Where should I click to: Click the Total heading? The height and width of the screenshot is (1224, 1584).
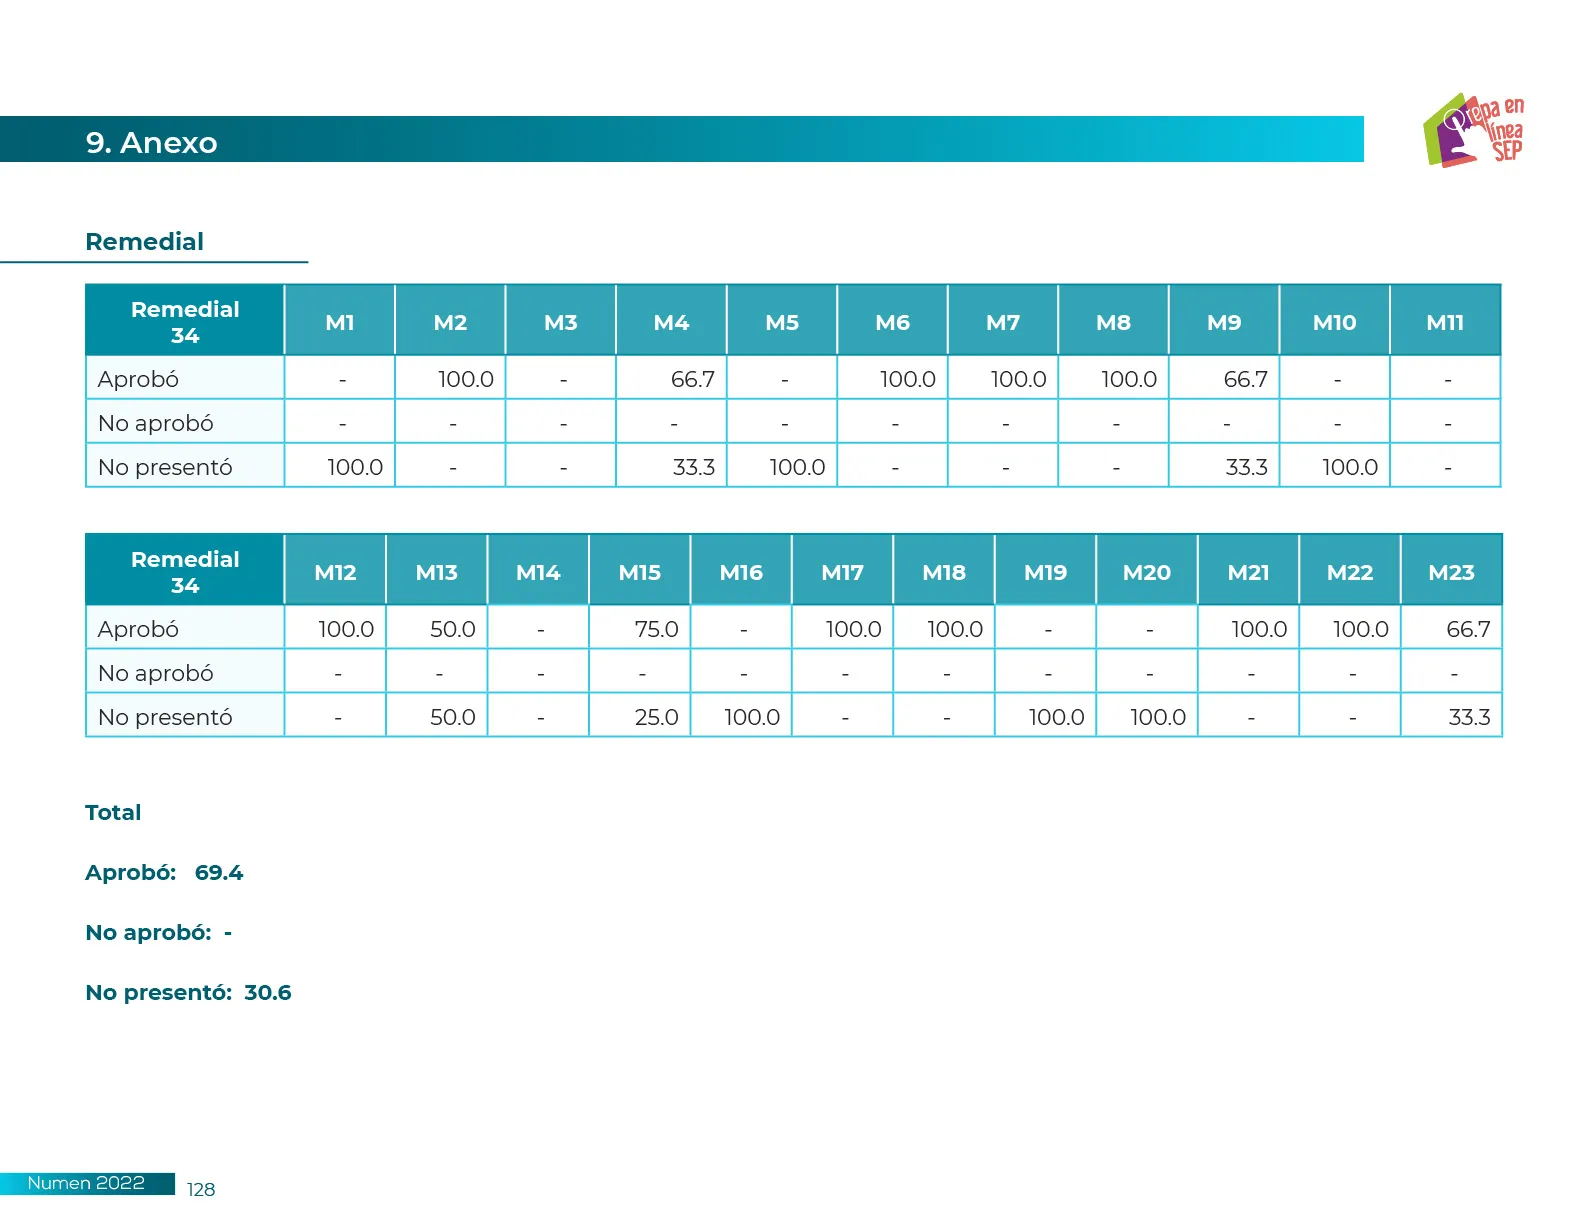pos(113,812)
